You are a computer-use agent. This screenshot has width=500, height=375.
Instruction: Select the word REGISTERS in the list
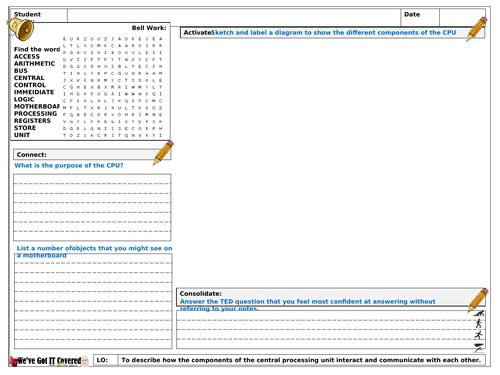coord(32,121)
